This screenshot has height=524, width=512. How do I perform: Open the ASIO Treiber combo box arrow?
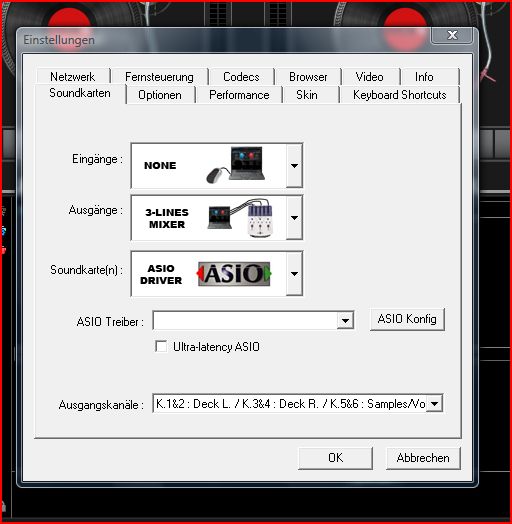pyautogui.click(x=345, y=321)
